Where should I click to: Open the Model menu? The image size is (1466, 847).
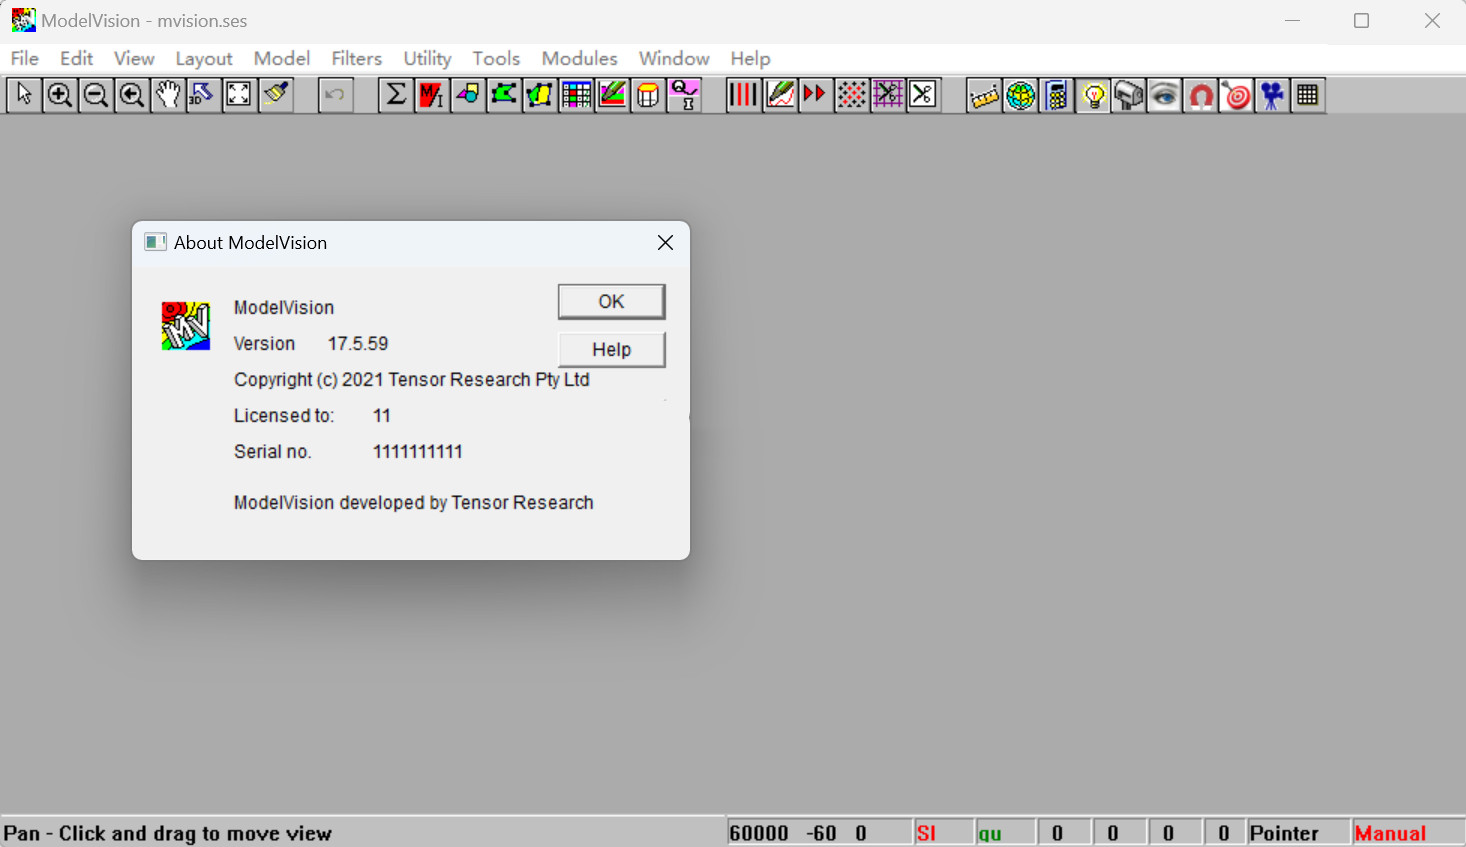282,59
